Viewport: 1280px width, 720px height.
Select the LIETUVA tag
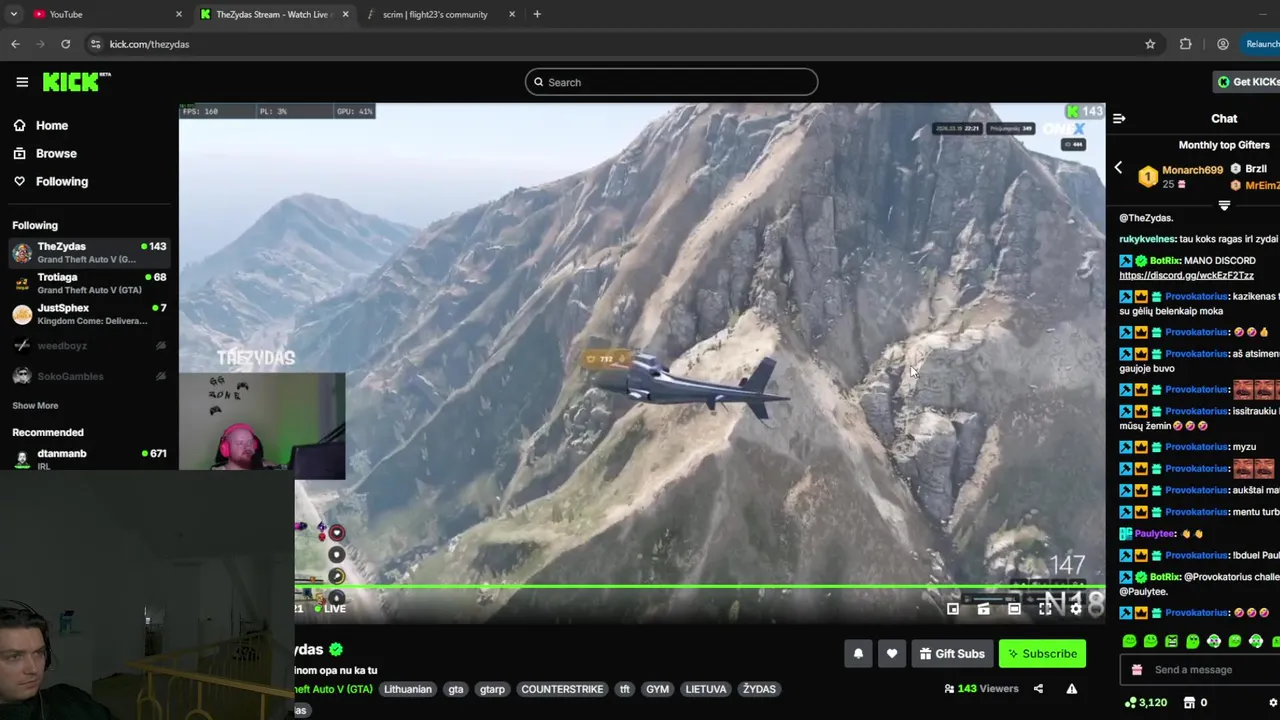(x=706, y=689)
